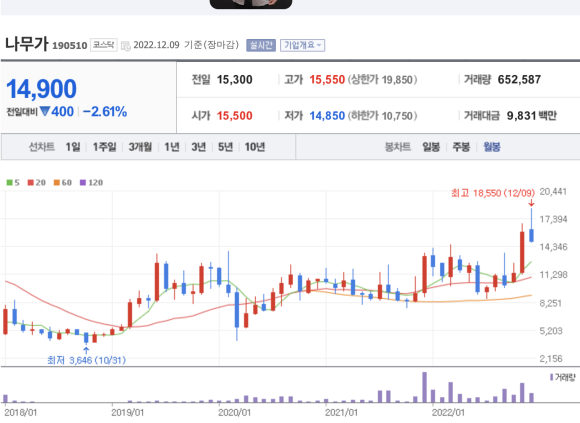Click the 14,346 y-axis price label

553,247
